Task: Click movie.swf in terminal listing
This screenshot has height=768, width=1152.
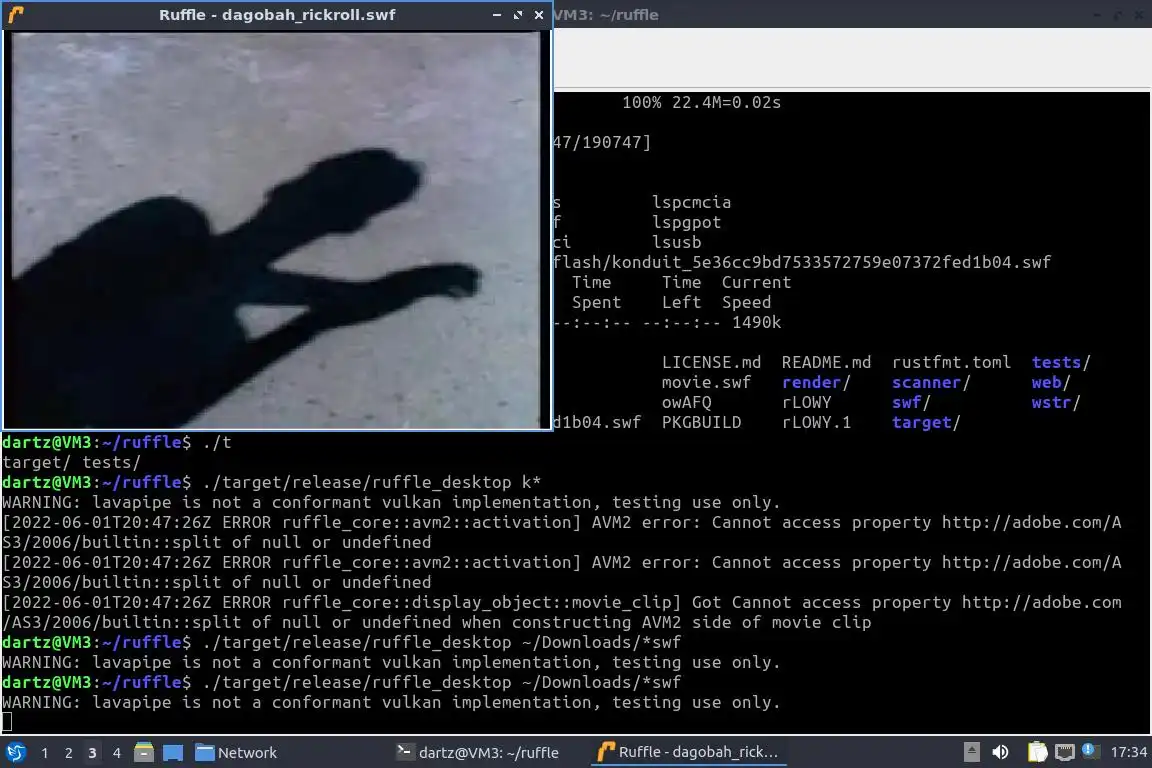Action: (706, 382)
